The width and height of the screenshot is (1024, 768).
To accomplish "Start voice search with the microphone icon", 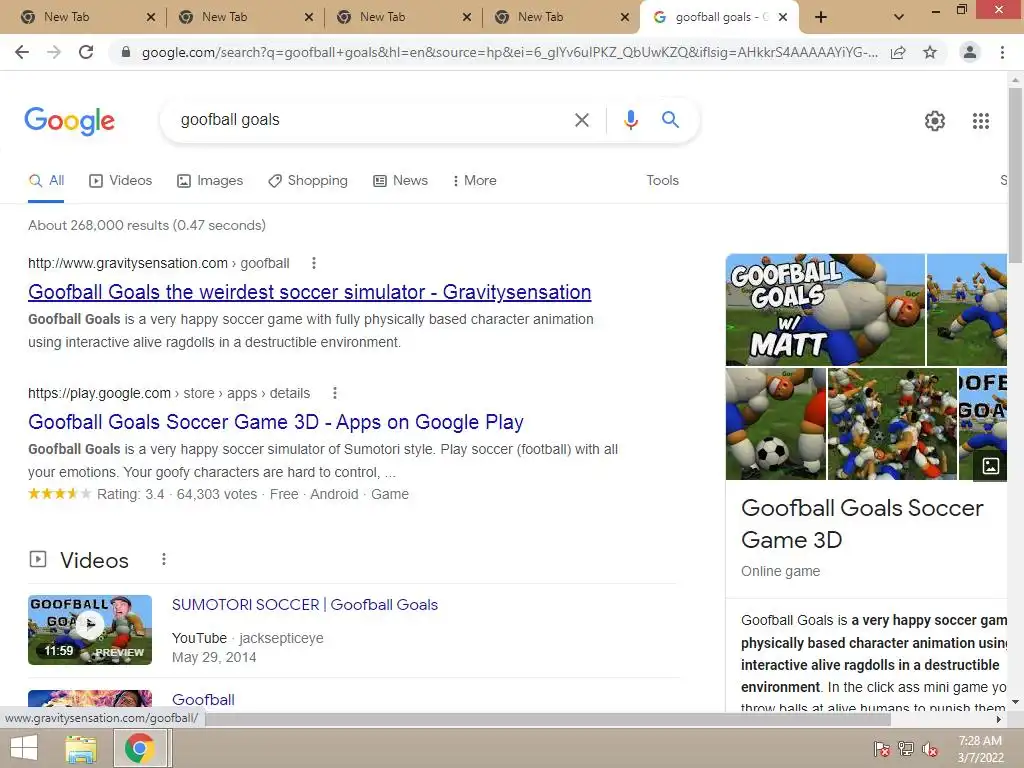I will point(630,120).
